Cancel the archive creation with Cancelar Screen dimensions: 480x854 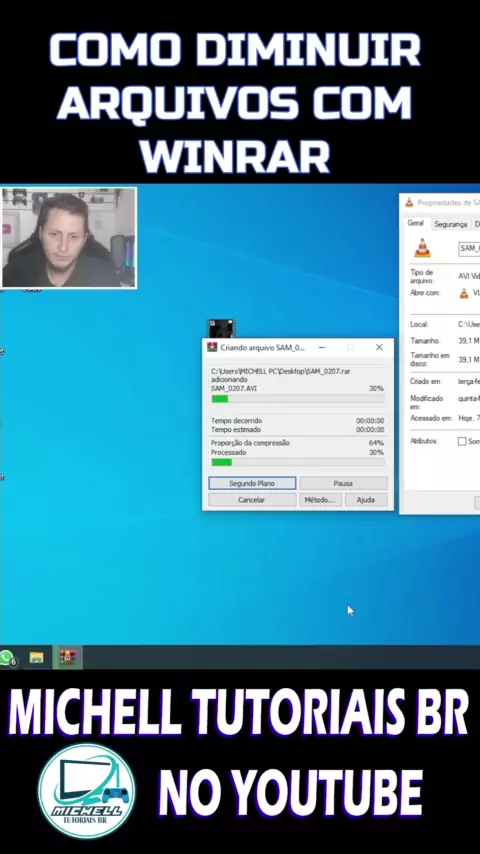[252, 499]
